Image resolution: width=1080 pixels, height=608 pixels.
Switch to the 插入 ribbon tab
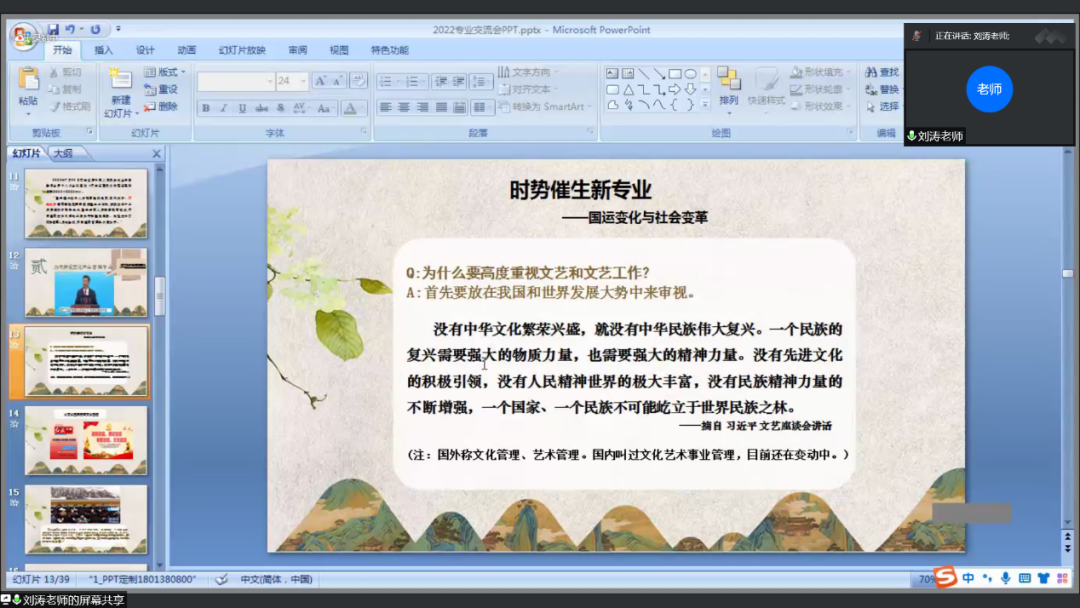tap(104, 50)
